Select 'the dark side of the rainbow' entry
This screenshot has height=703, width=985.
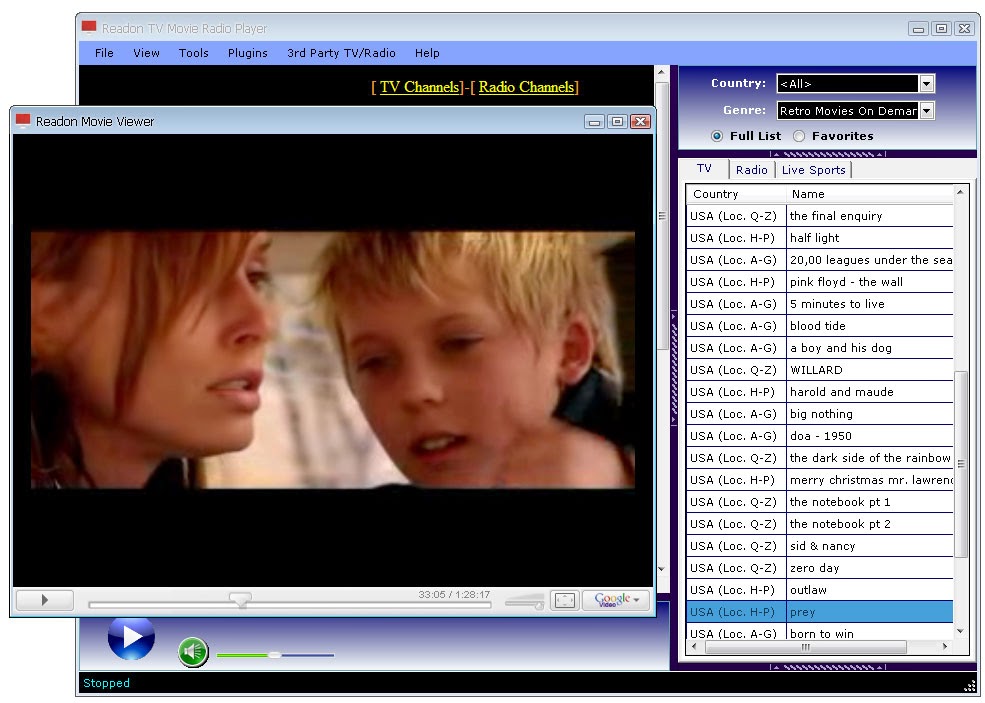[819, 458]
